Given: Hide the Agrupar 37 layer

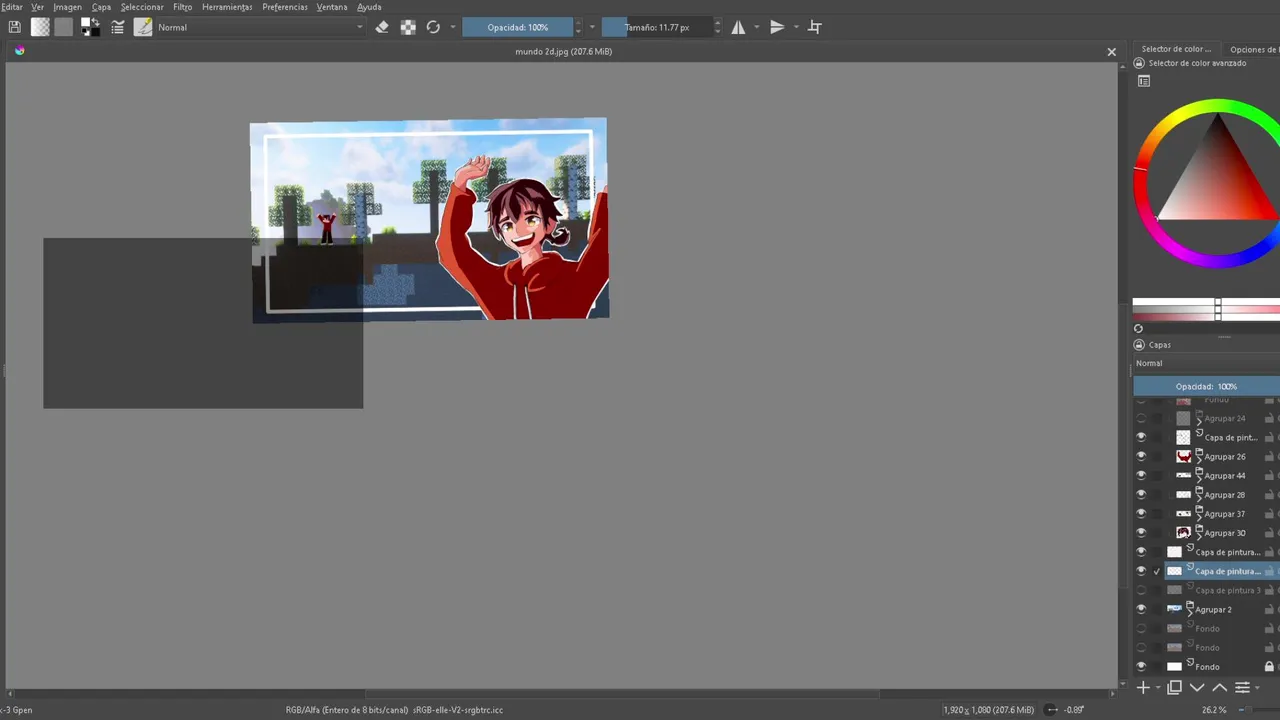Looking at the screenshot, I should [x=1141, y=514].
